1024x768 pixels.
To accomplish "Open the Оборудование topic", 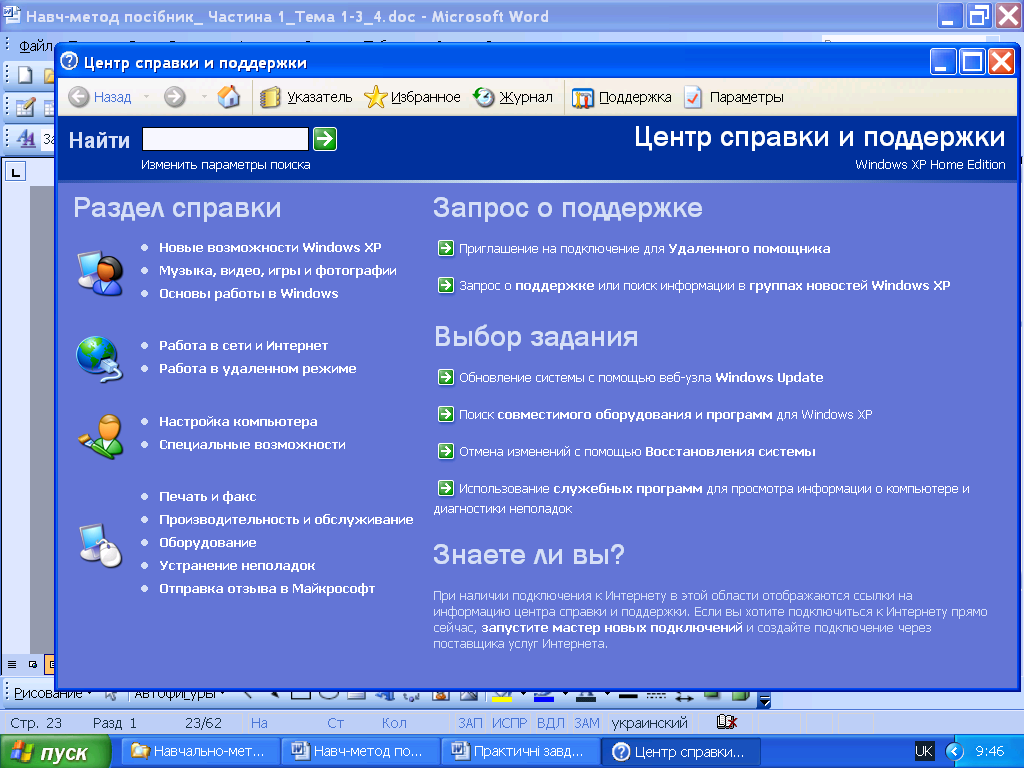I will click(x=208, y=542).
